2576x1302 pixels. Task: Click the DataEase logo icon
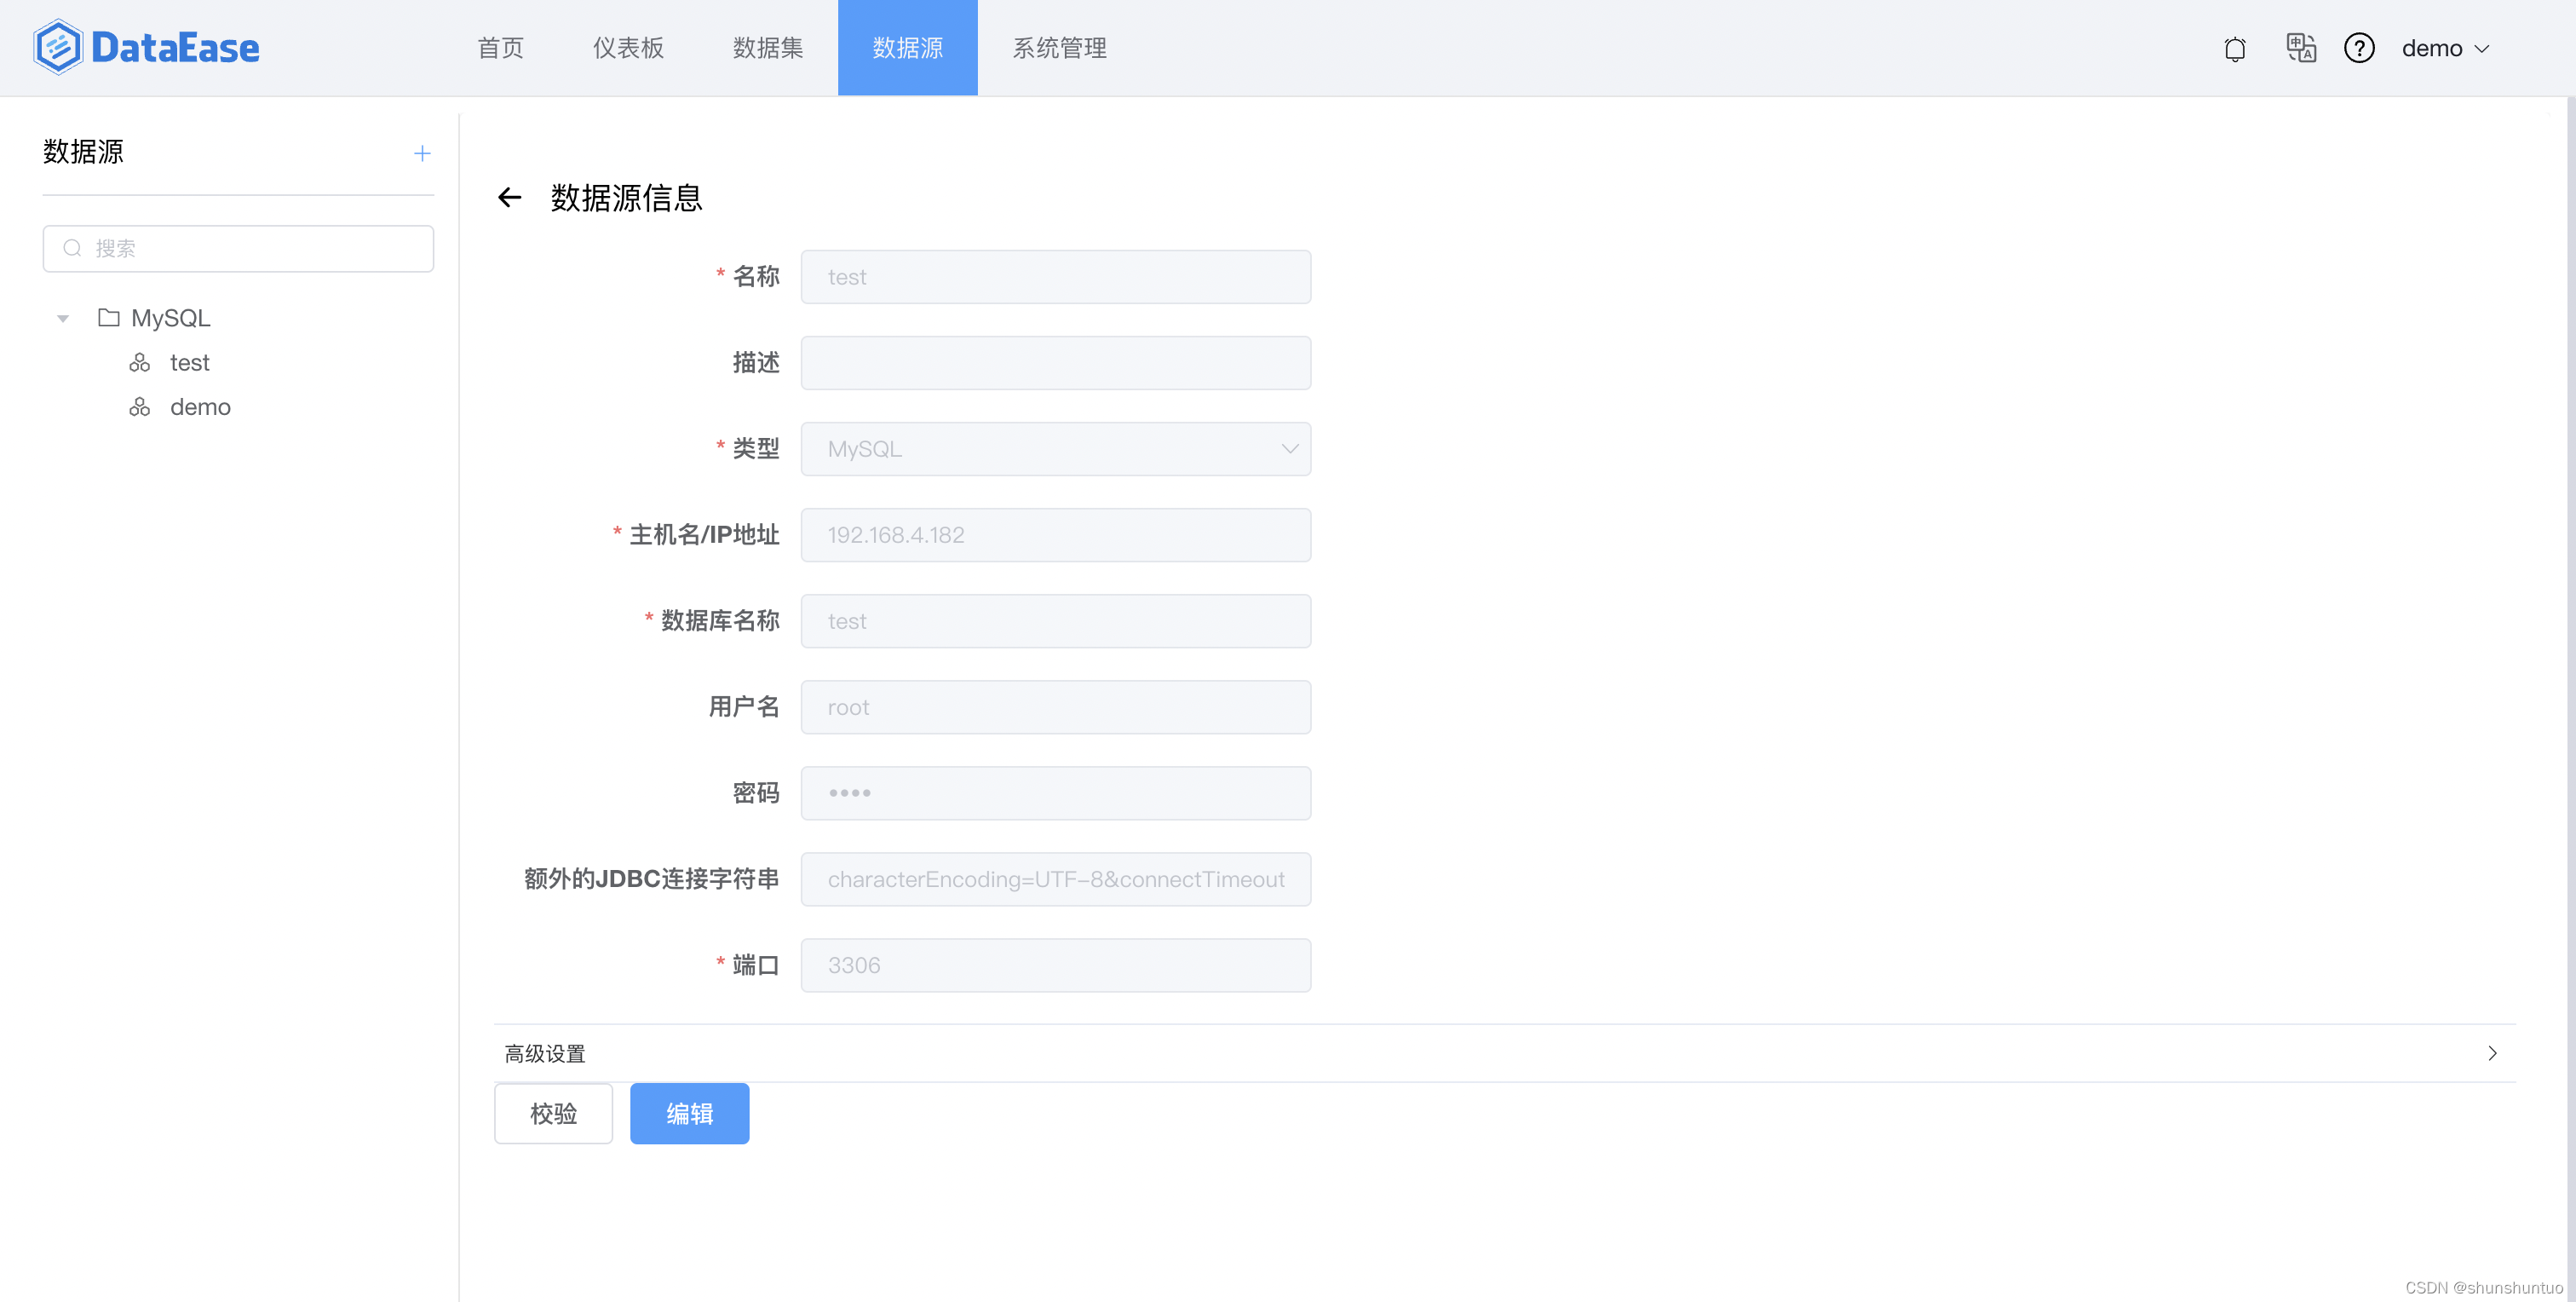tap(58, 47)
